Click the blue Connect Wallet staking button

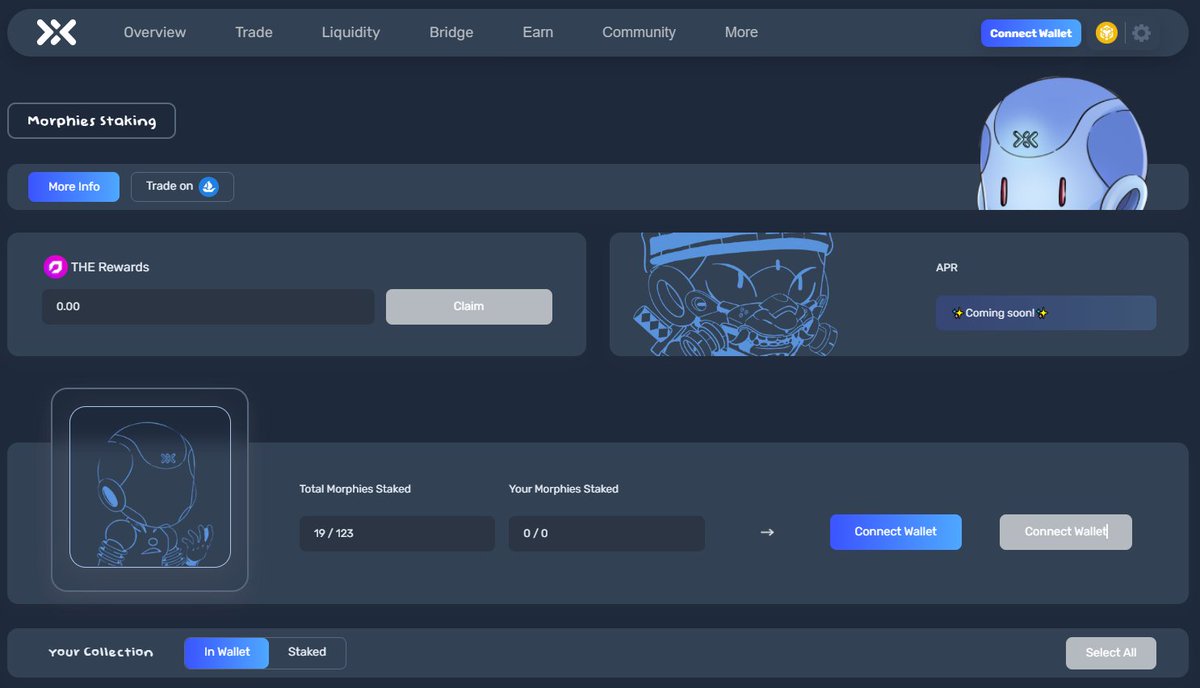click(896, 532)
